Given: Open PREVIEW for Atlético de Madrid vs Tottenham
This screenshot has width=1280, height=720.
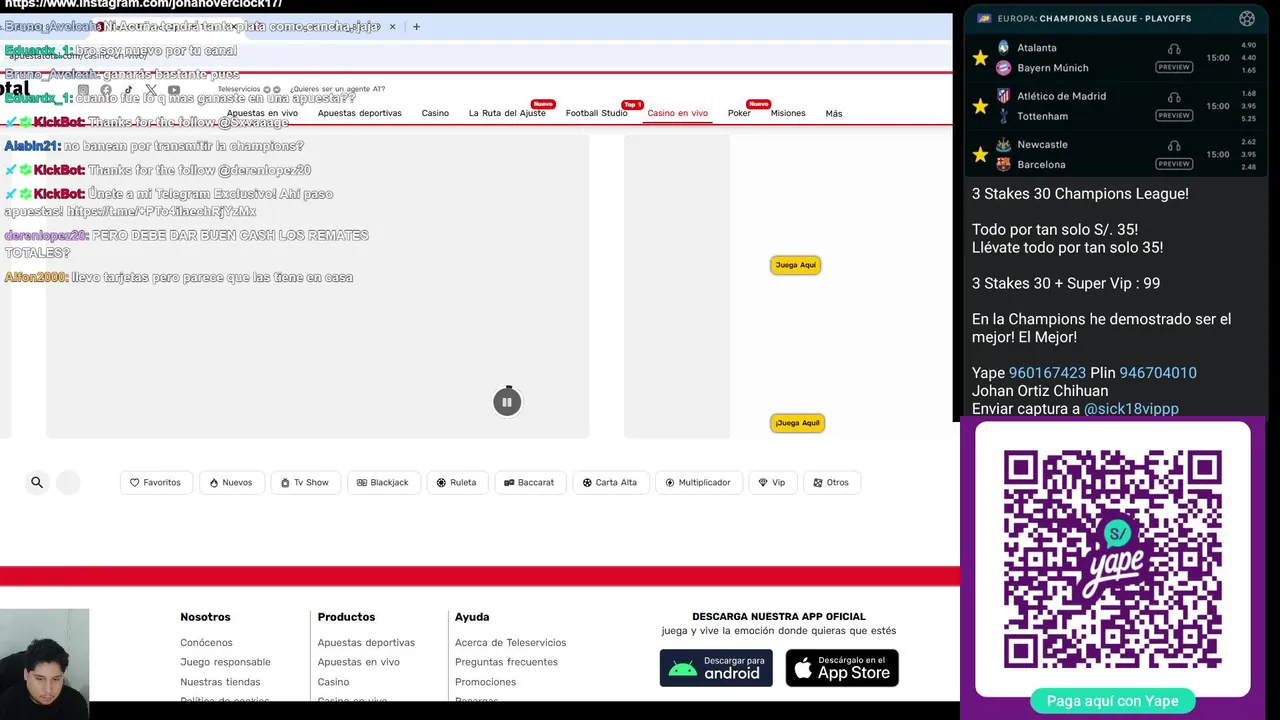Looking at the screenshot, I should click(x=1174, y=115).
